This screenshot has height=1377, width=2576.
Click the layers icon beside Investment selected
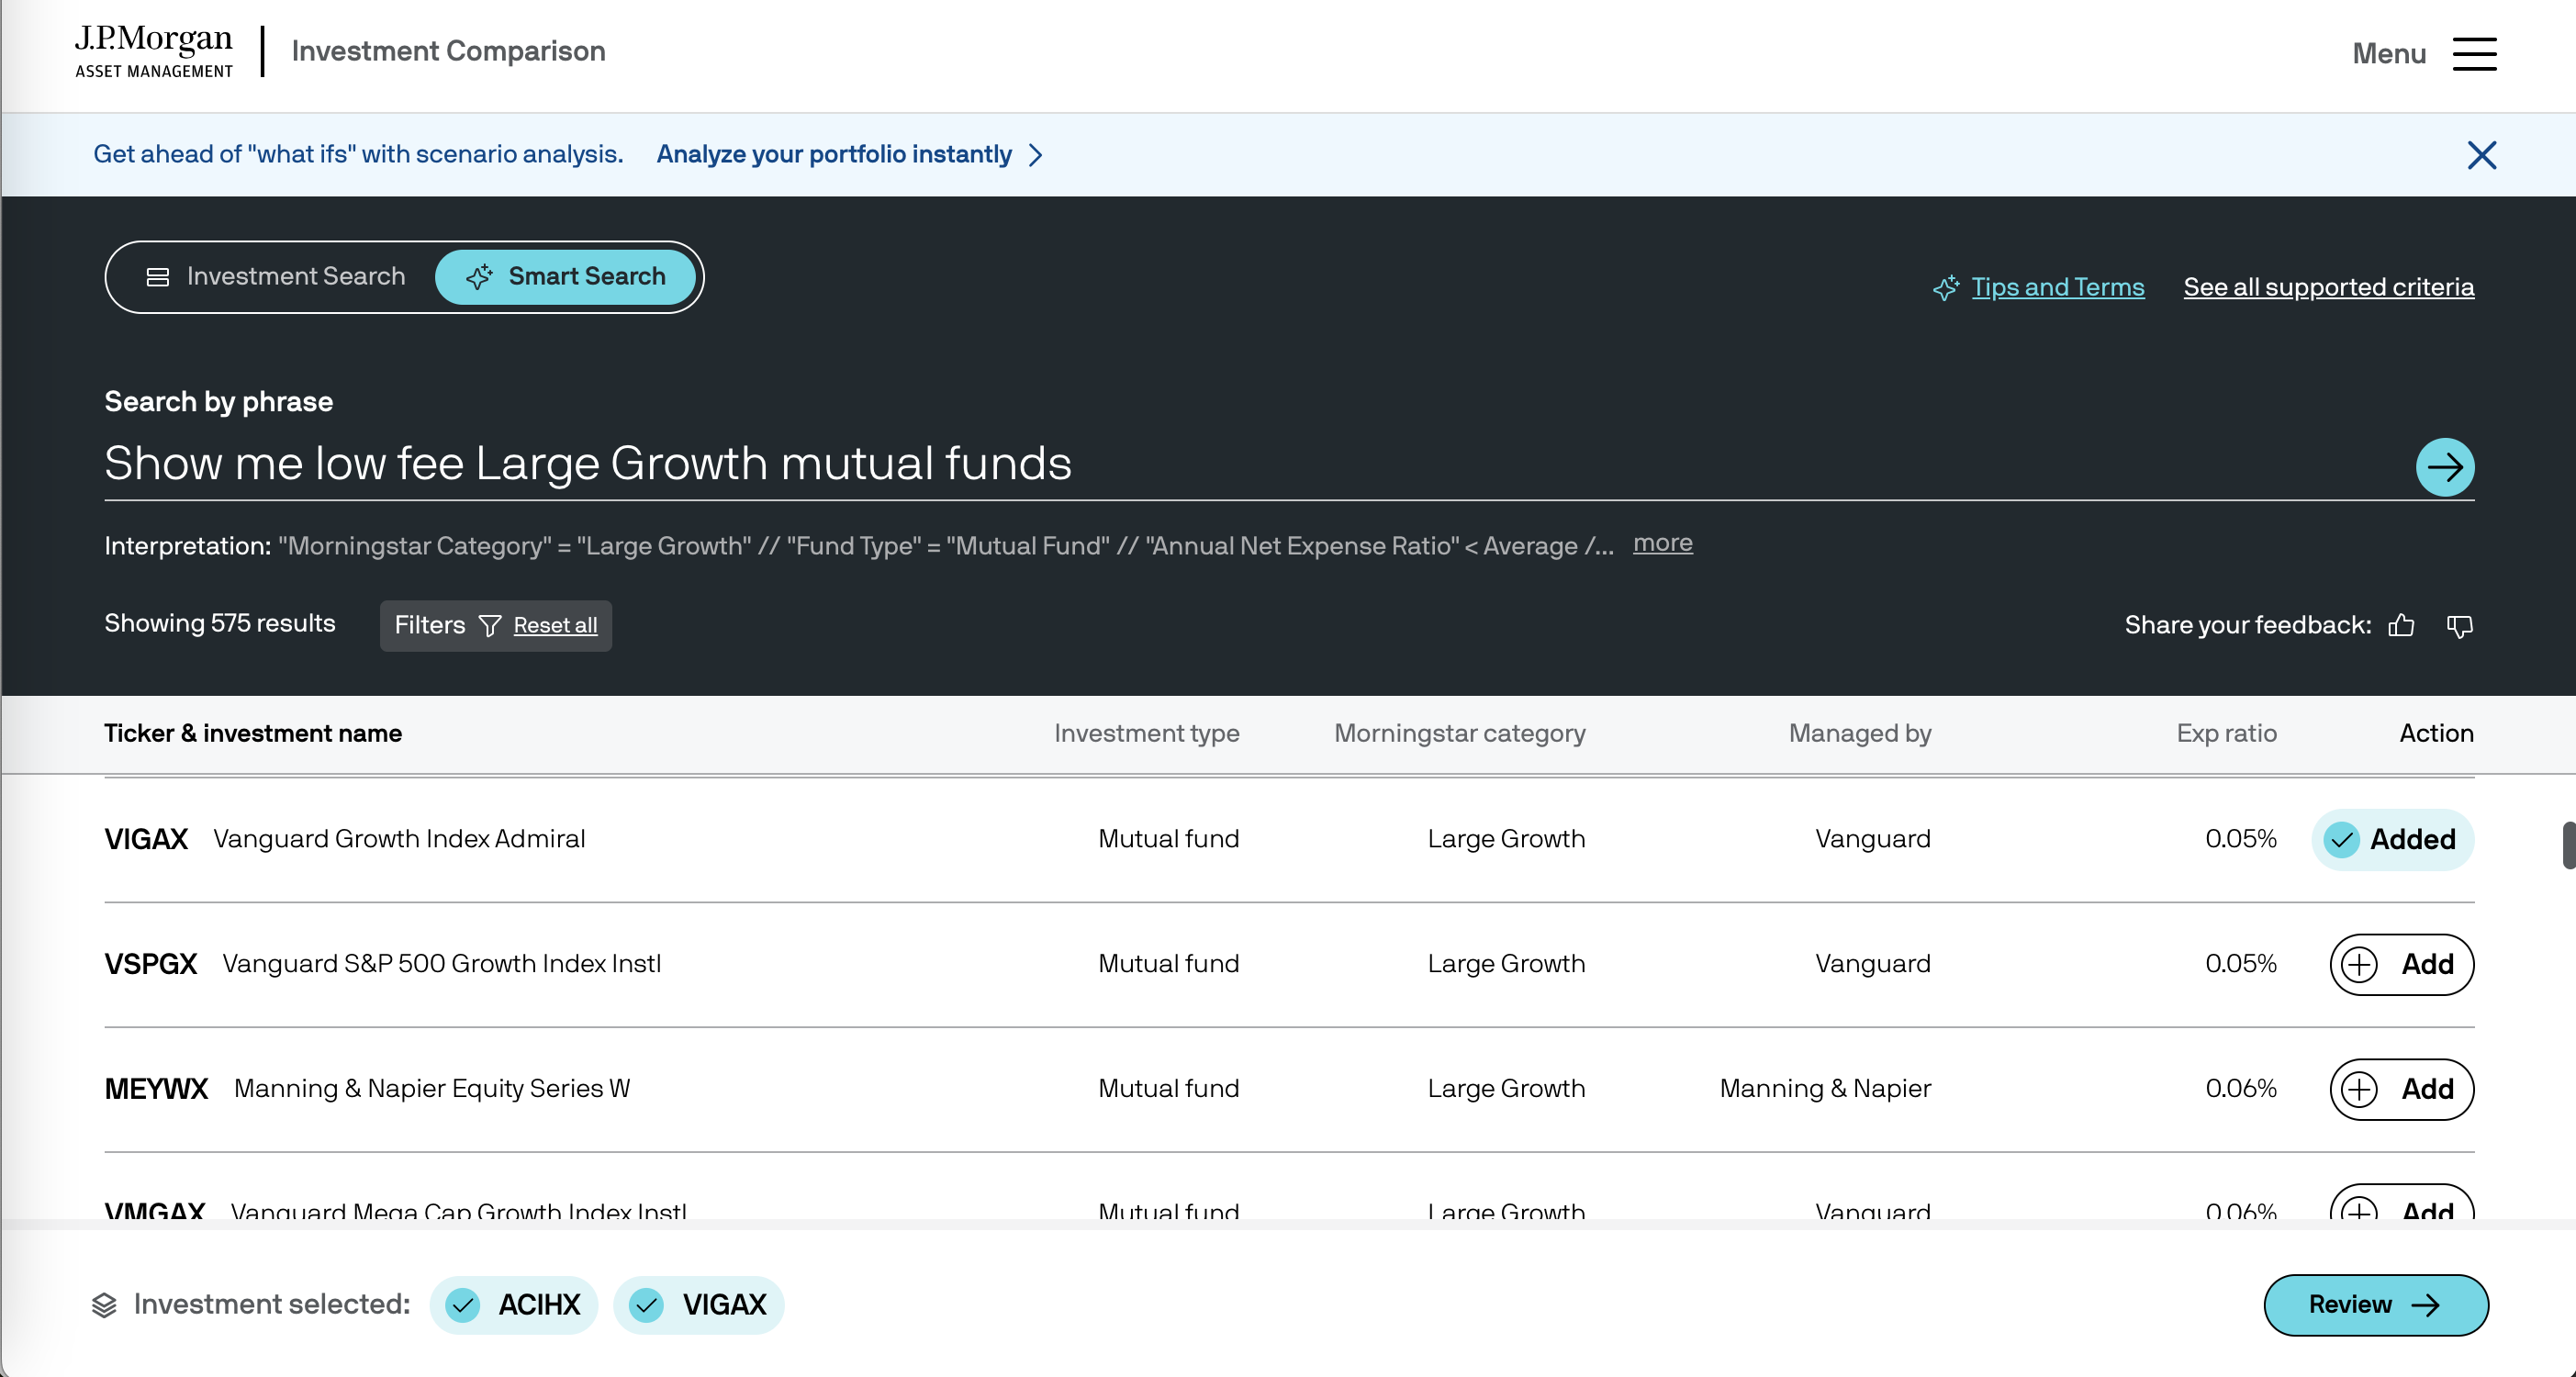[x=104, y=1305]
